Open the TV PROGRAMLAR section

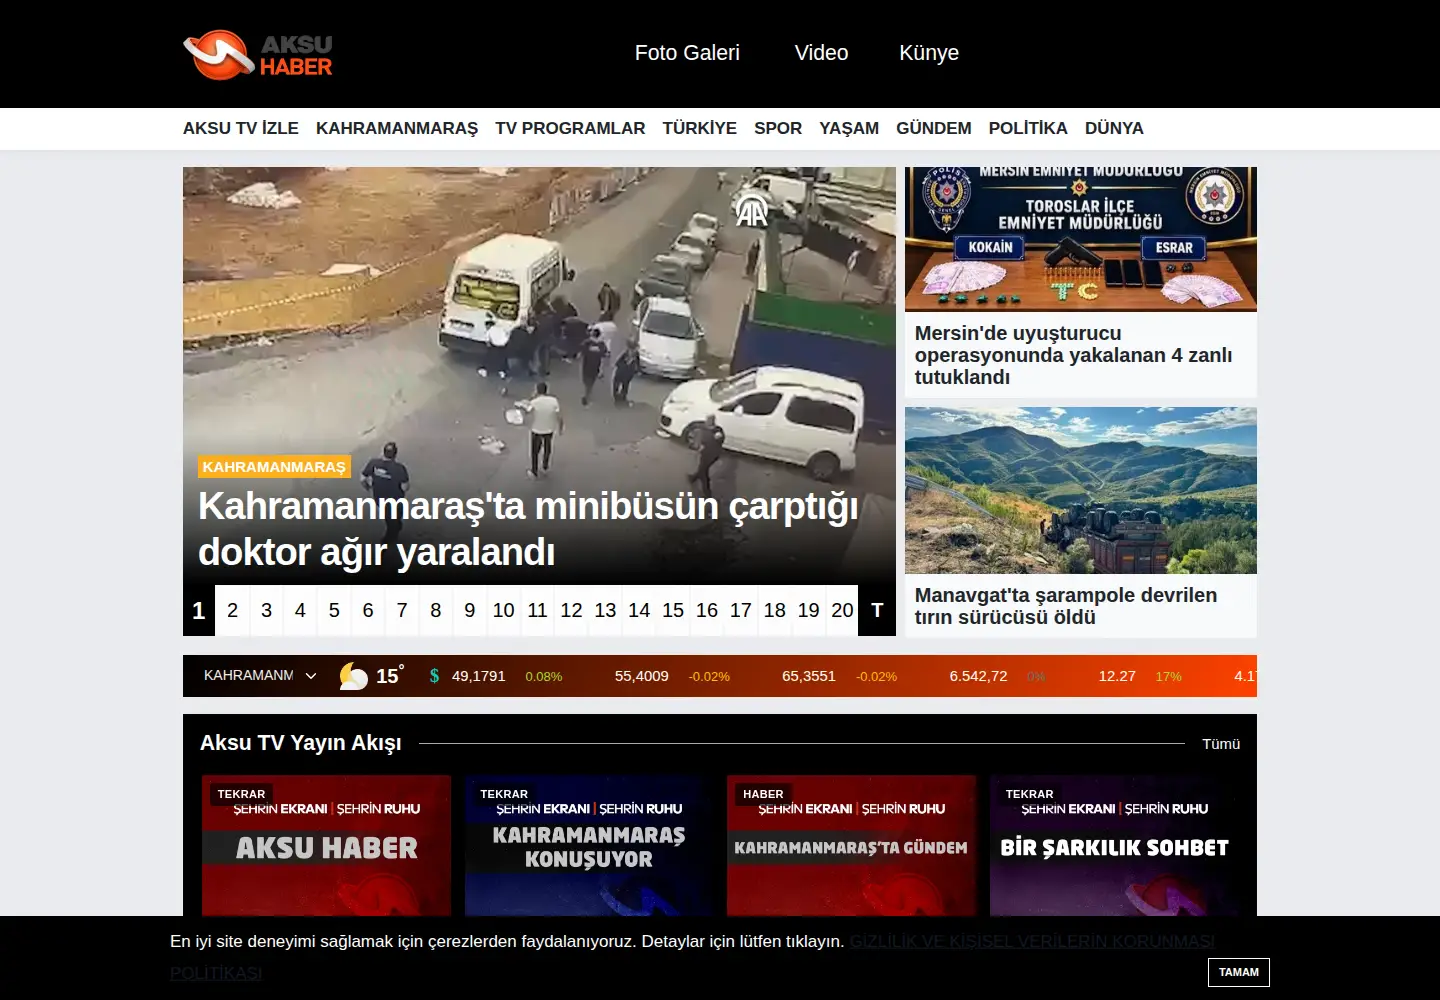coord(570,128)
